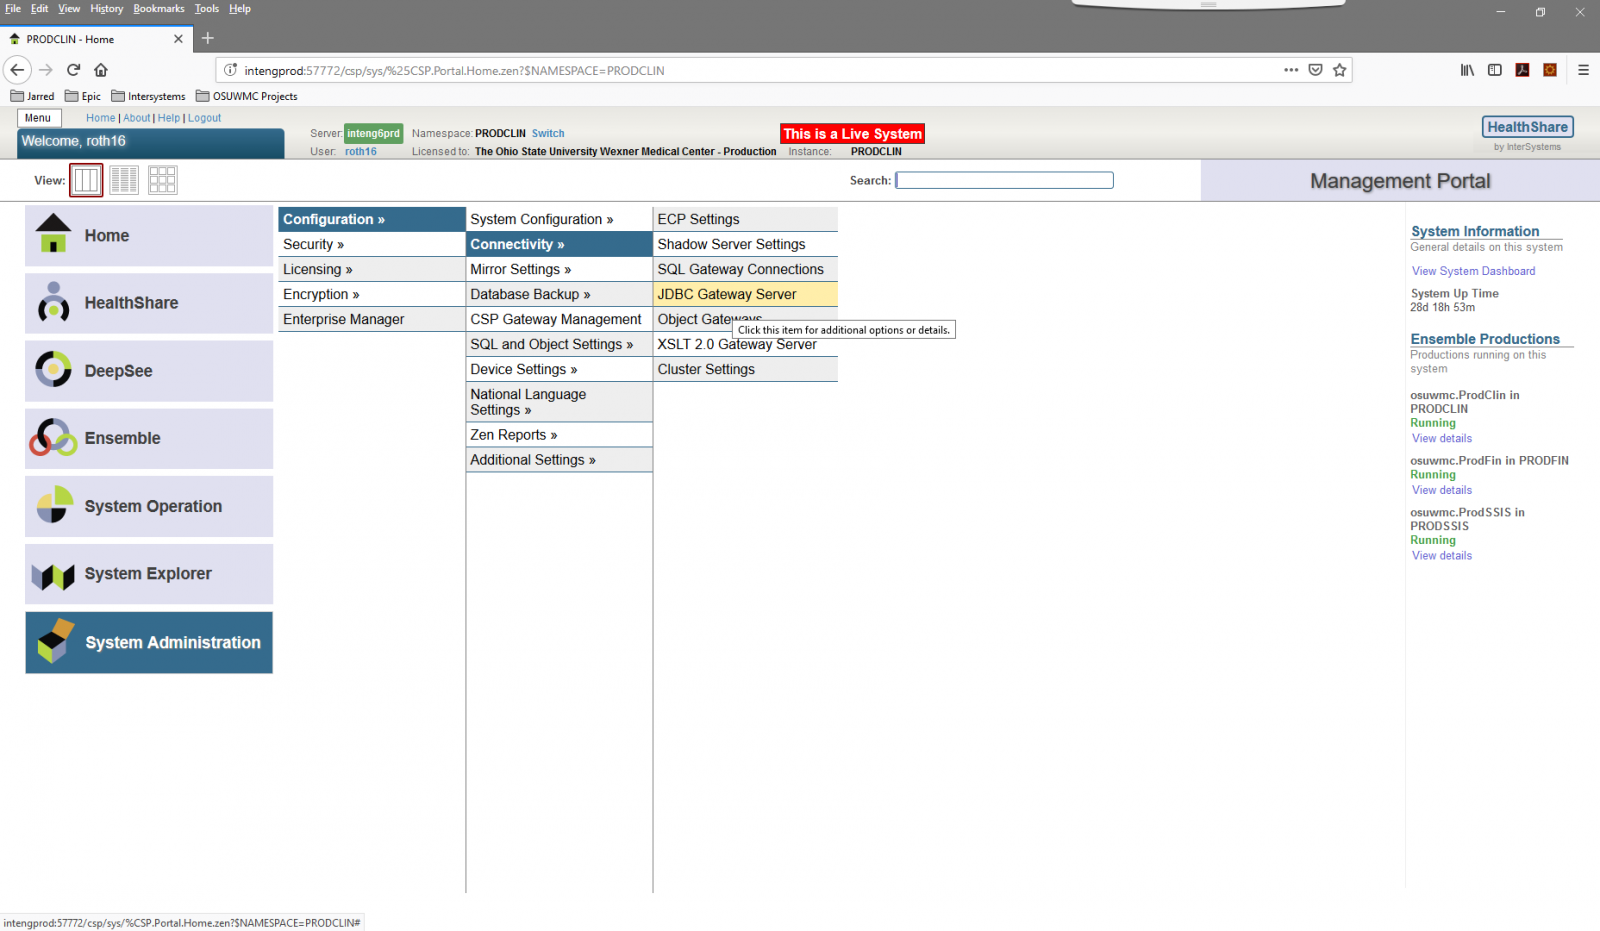Image resolution: width=1600 pixels, height=931 pixels.
Task: Expand Zen Reports submenu
Action: (x=559, y=435)
